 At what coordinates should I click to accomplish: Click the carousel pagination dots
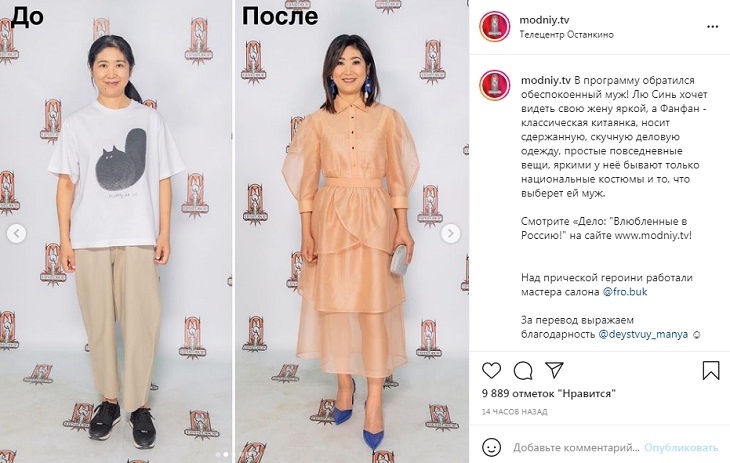tap(226, 454)
